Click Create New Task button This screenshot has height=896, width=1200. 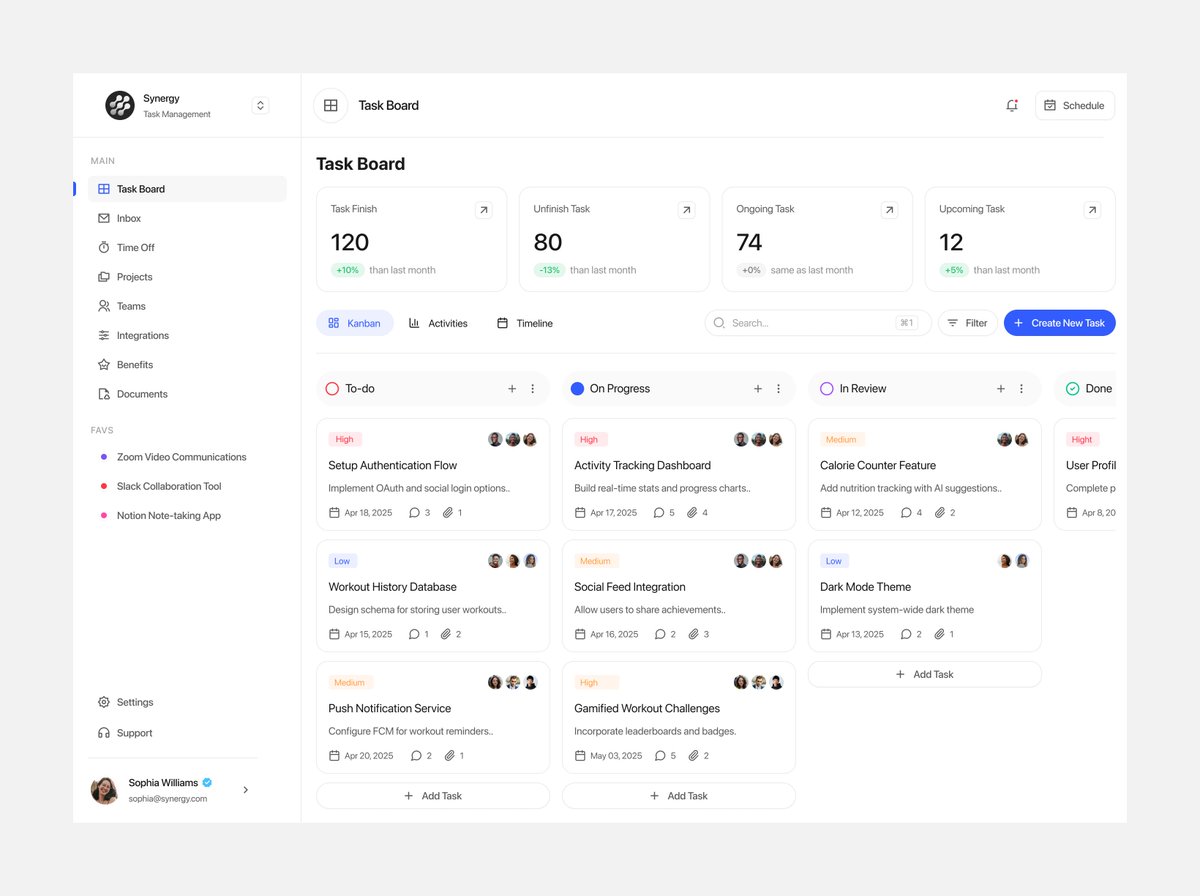pyautogui.click(x=1060, y=323)
